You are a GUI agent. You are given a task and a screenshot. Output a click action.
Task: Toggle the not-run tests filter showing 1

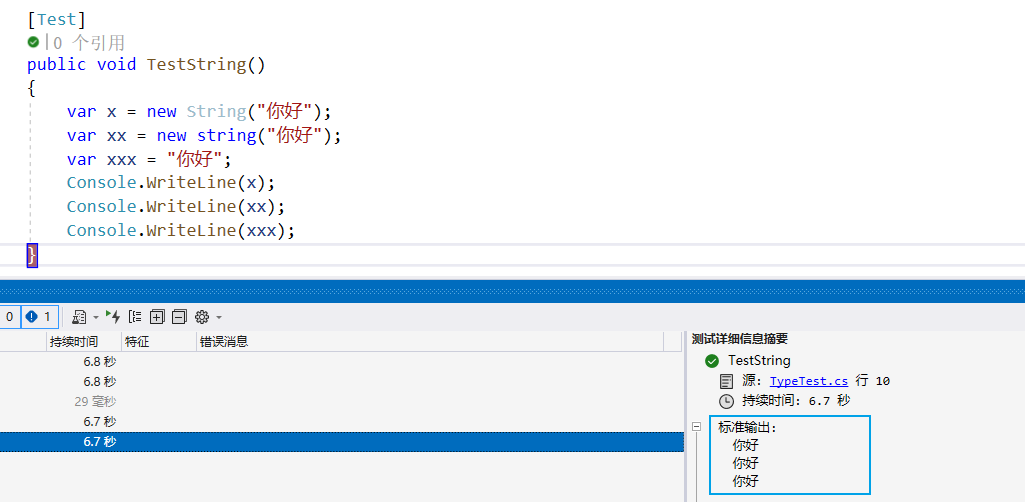[x=40, y=317]
